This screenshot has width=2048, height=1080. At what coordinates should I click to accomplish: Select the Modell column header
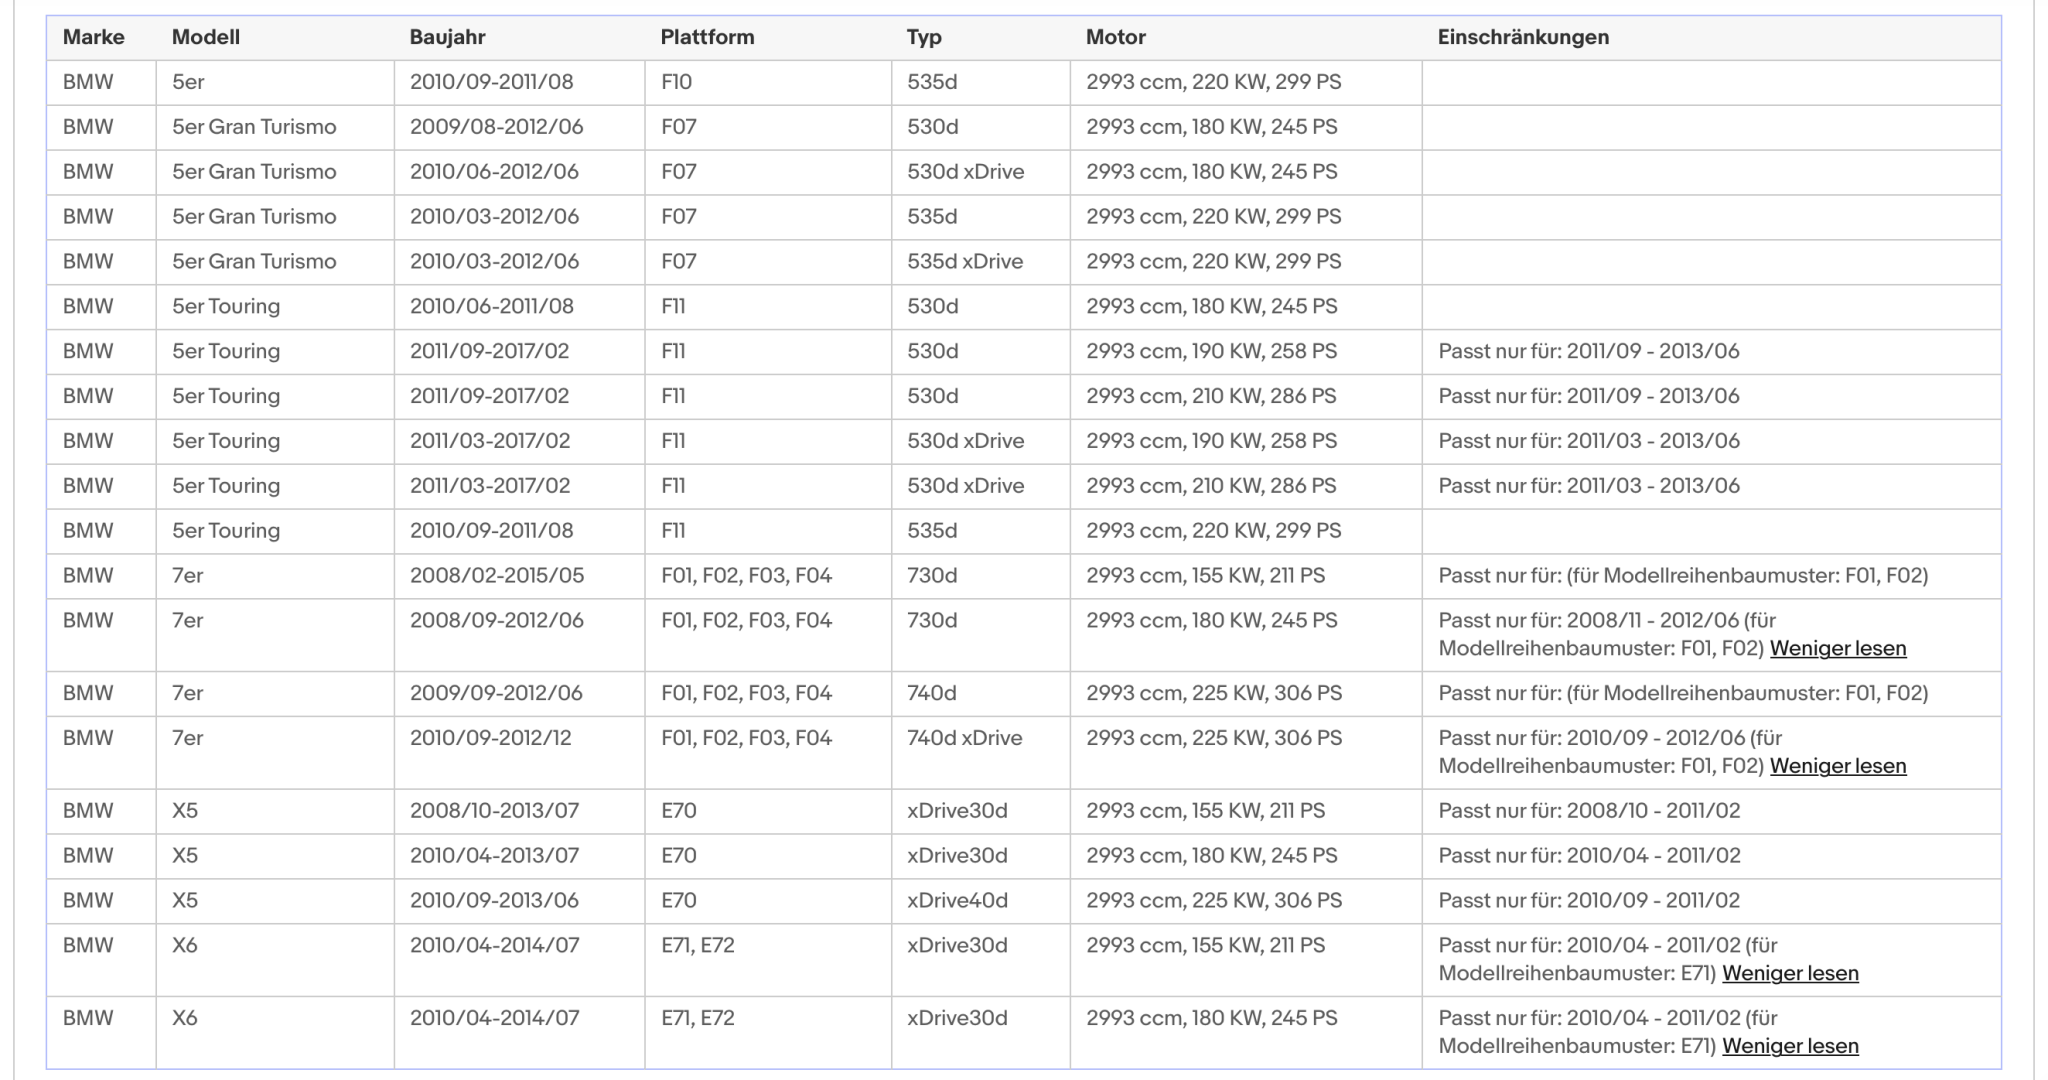tap(206, 37)
